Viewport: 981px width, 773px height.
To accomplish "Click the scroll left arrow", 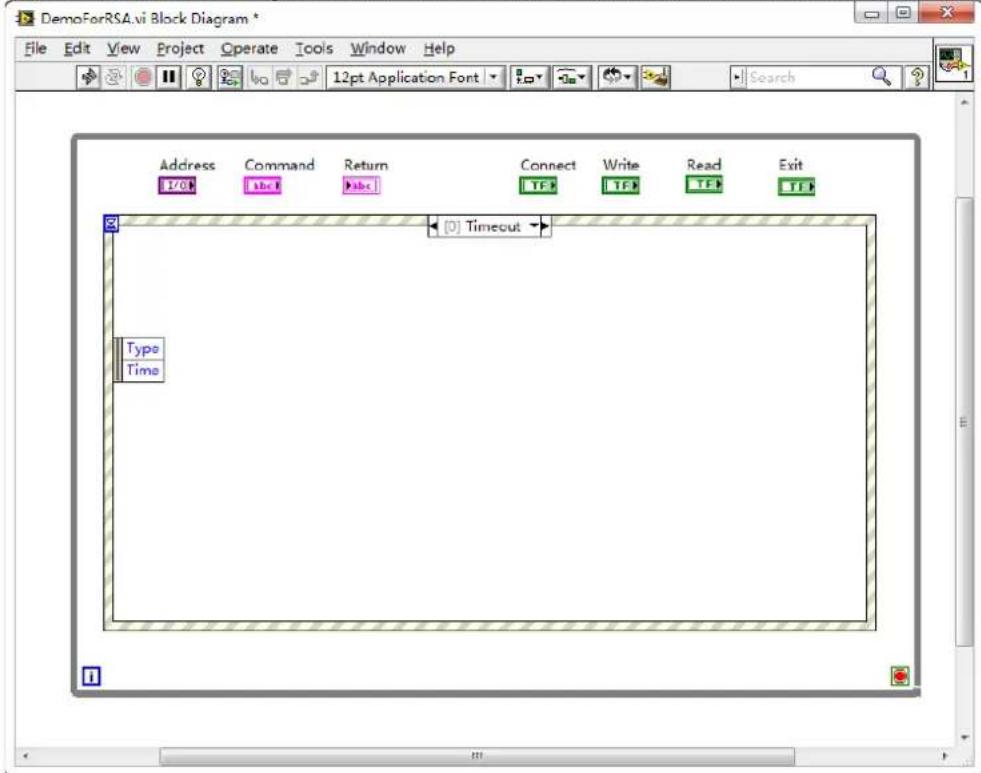I will 26,756.
